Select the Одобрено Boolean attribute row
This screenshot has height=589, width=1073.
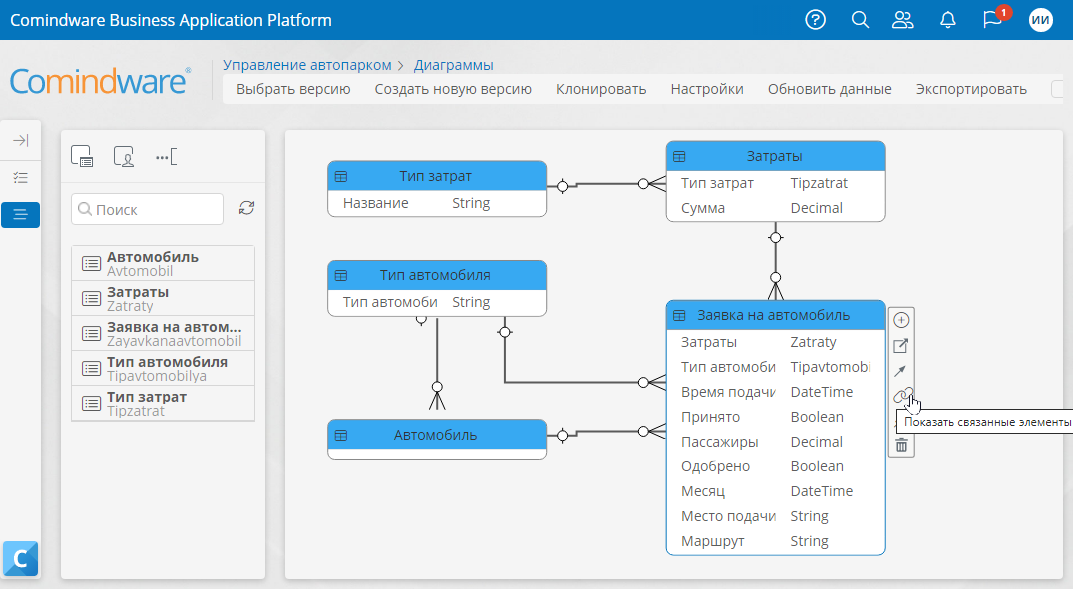(x=775, y=466)
